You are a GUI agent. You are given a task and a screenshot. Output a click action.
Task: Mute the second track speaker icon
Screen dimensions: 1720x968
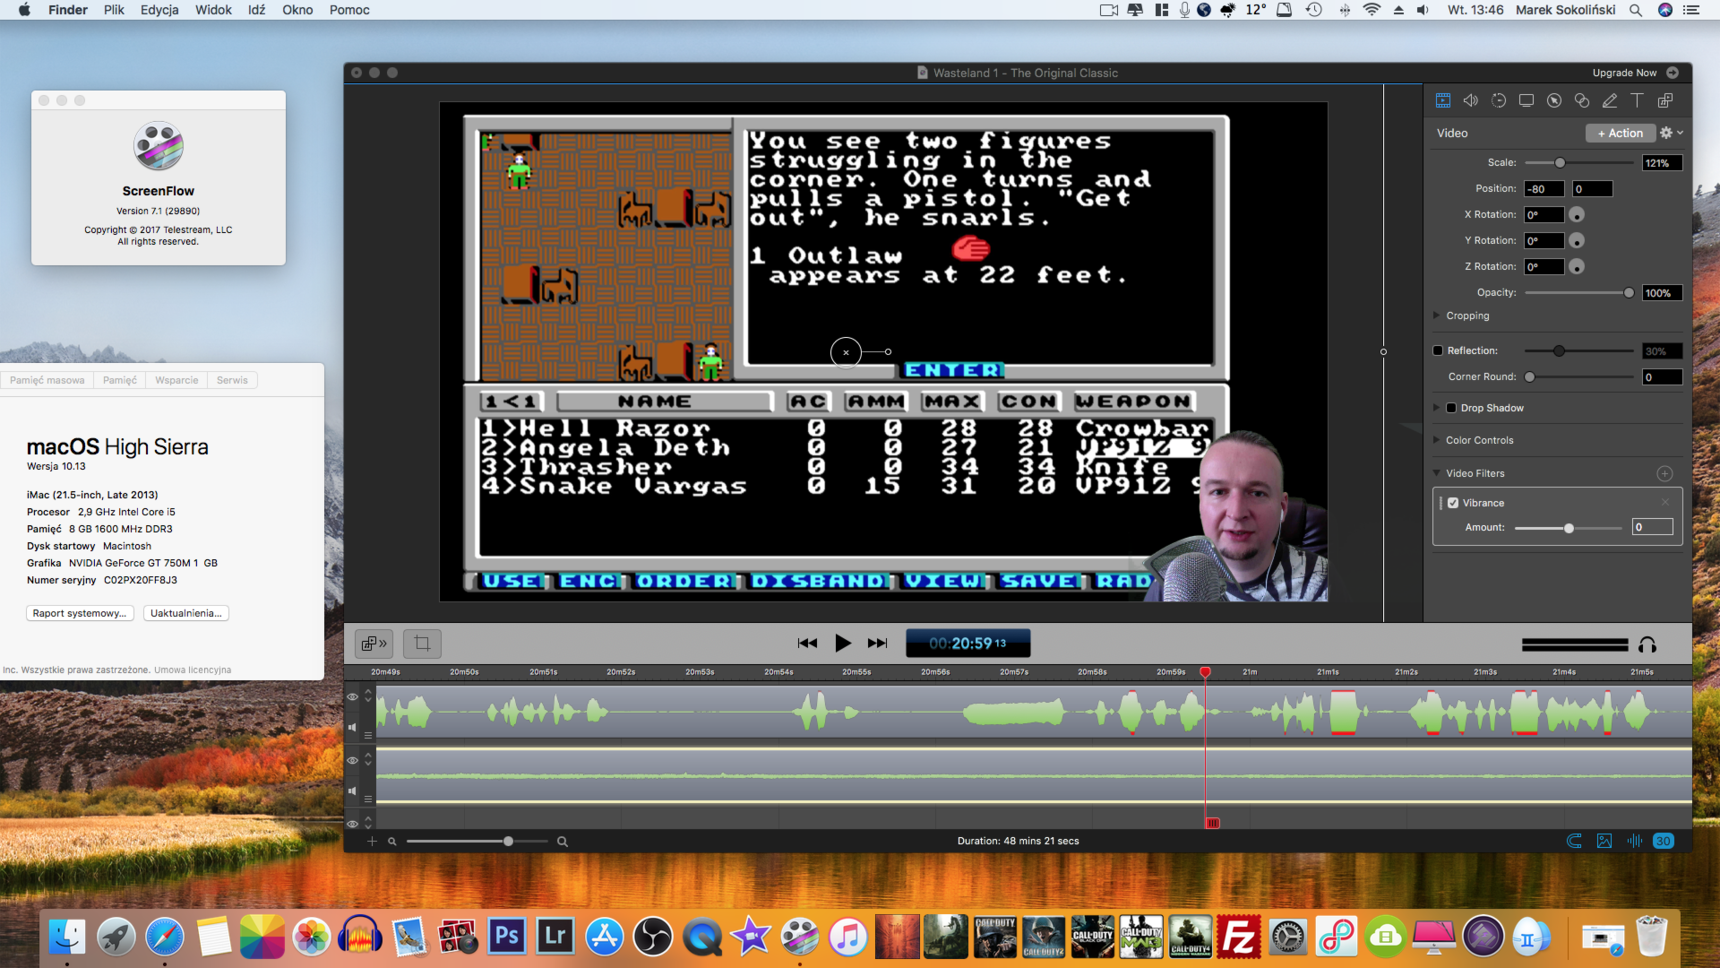coord(352,791)
